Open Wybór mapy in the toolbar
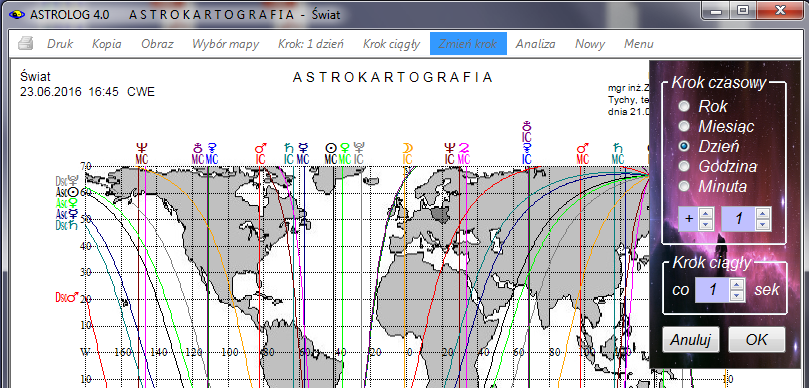Screen dimensions: 809x388 click(225, 44)
